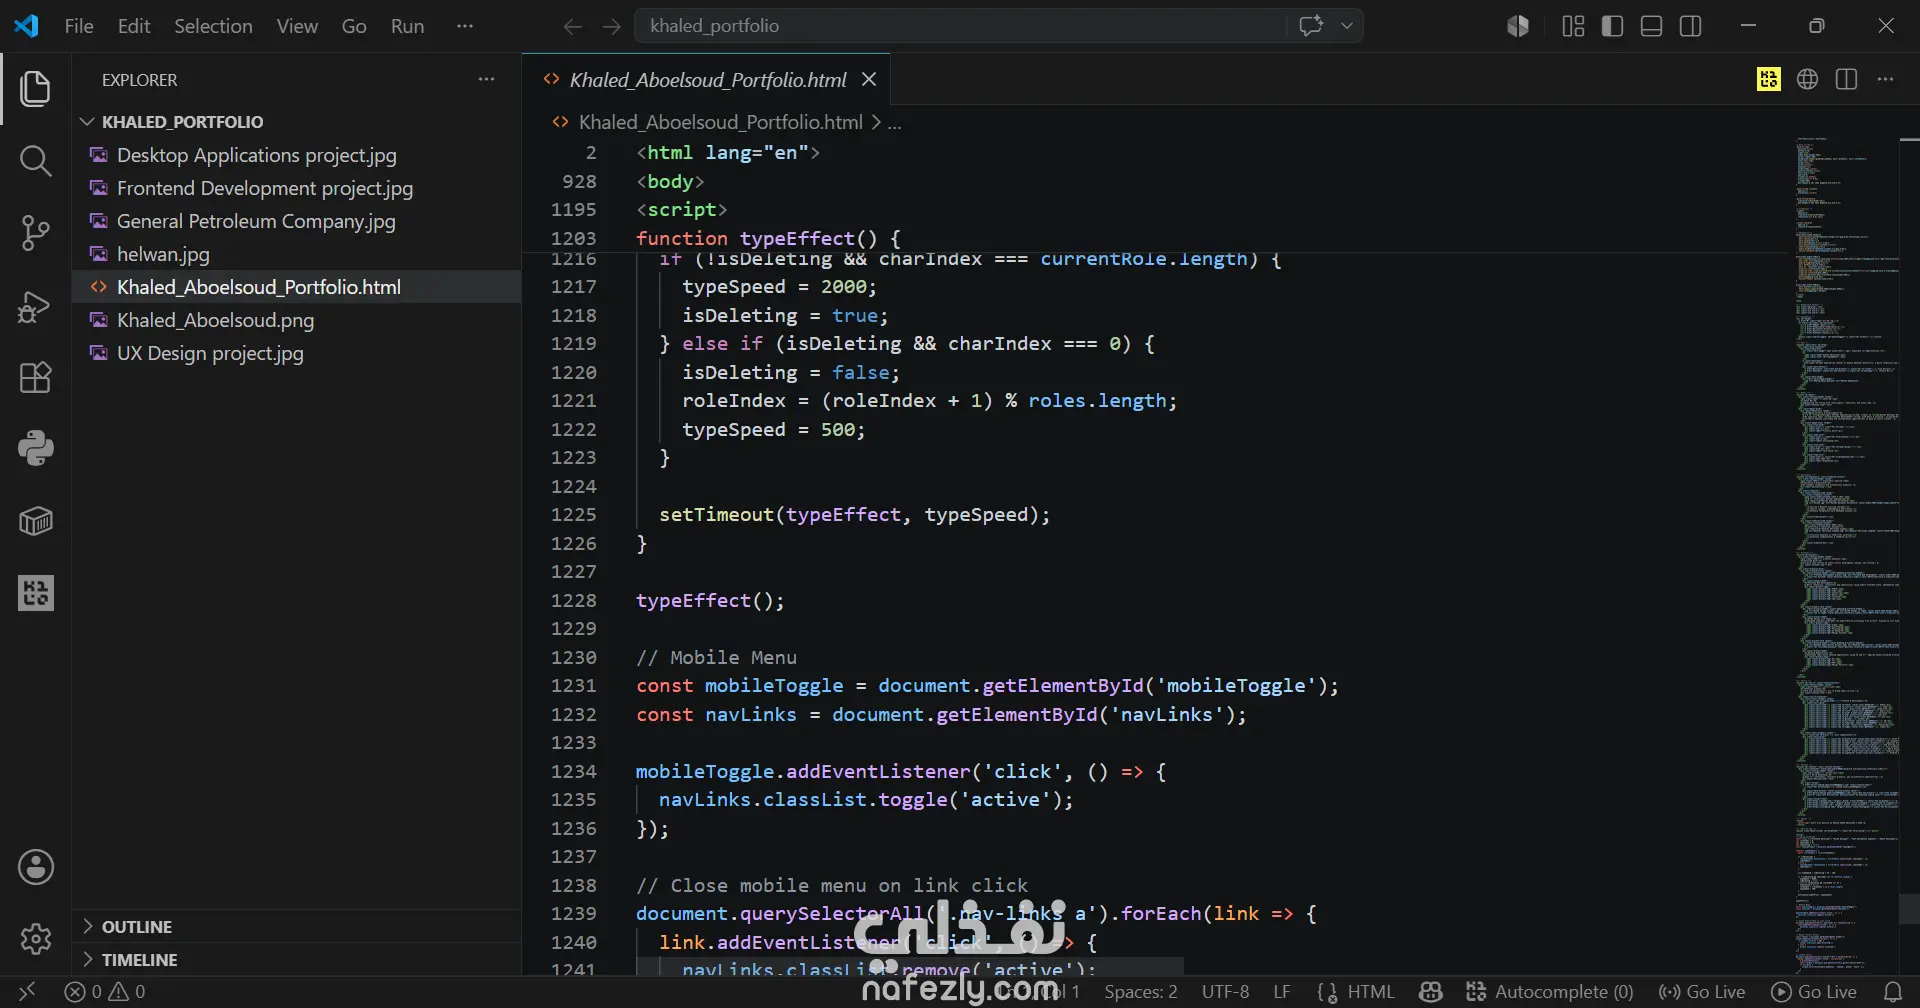This screenshot has height=1008, width=1920.
Task: Toggle the Secondary Side Bar
Action: pyautogui.click(x=1691, y=26)
